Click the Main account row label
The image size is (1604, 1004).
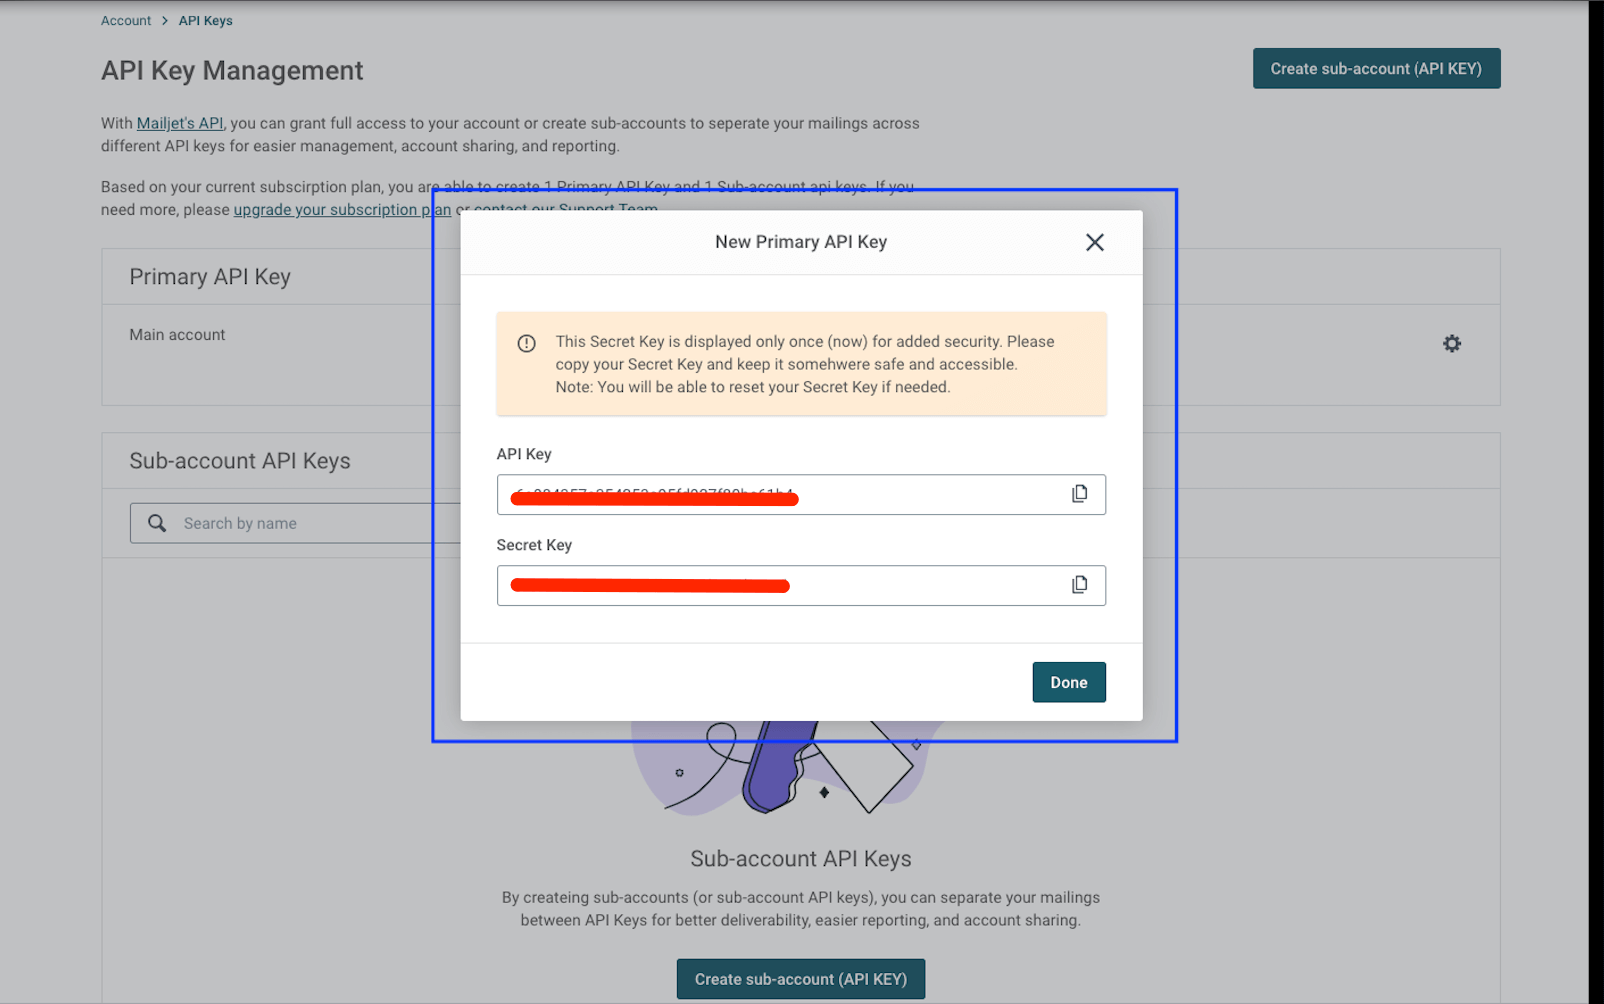pos(177,335)
